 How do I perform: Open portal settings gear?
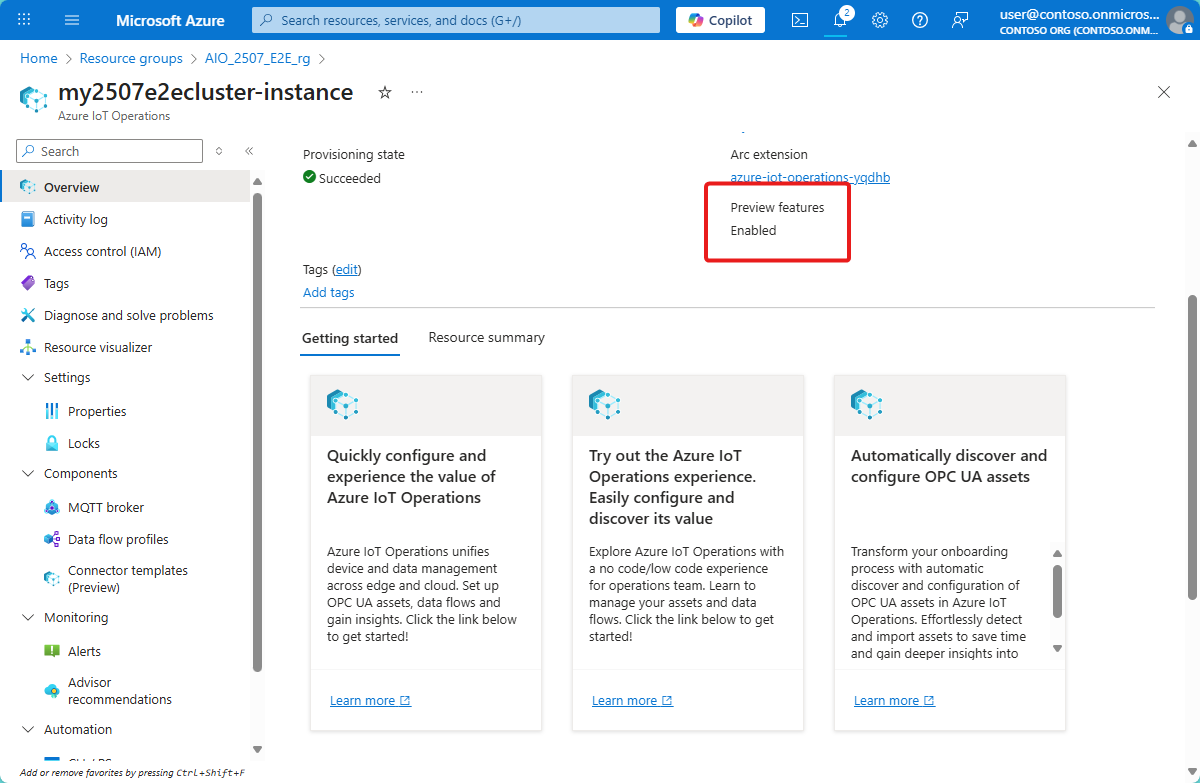(880, 20)
